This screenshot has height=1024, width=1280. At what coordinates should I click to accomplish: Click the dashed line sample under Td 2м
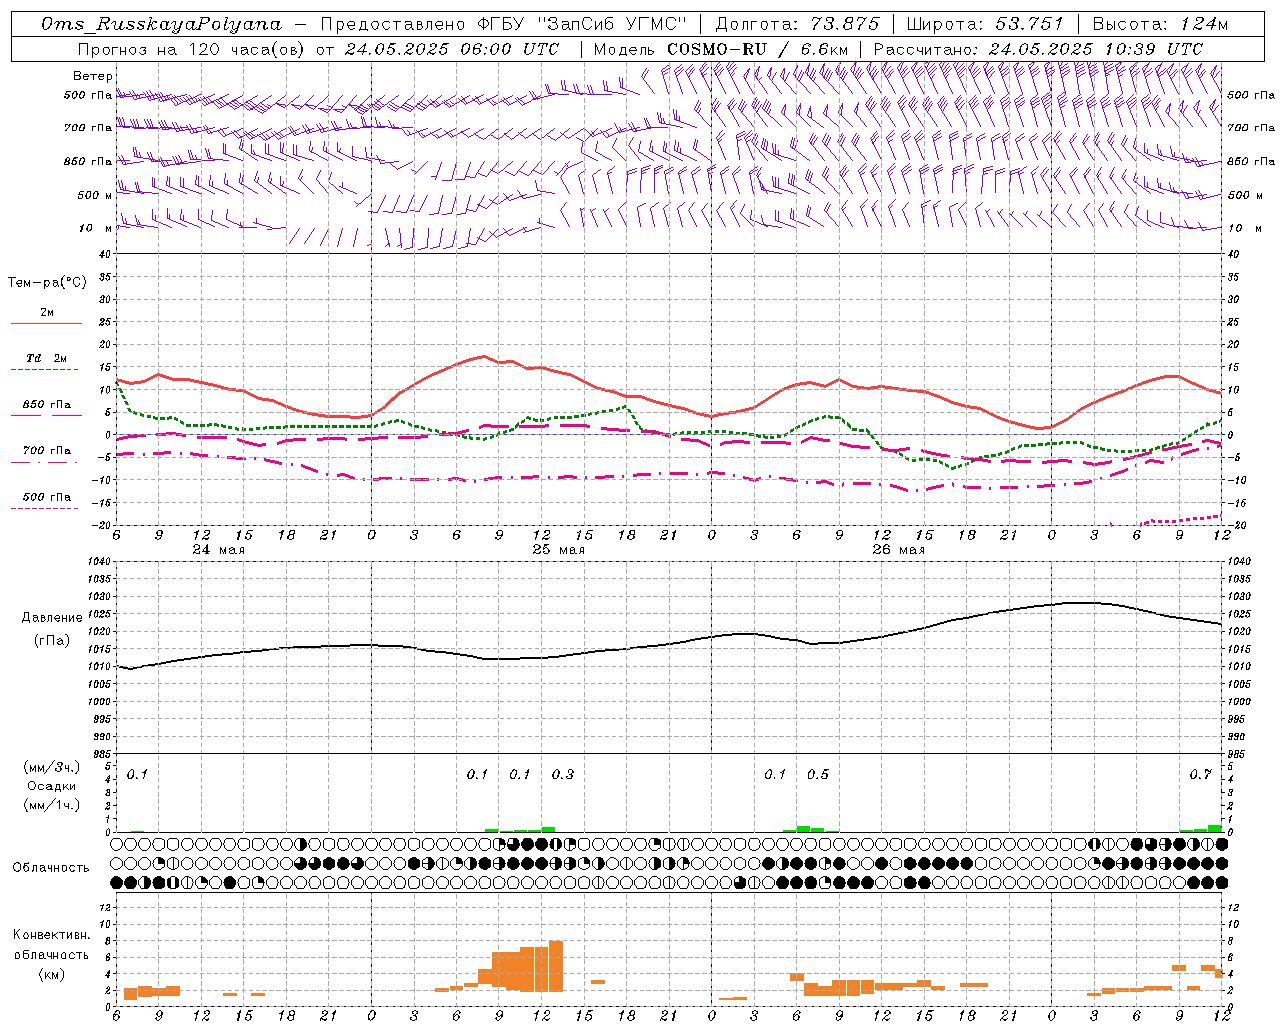click(45, 370)
